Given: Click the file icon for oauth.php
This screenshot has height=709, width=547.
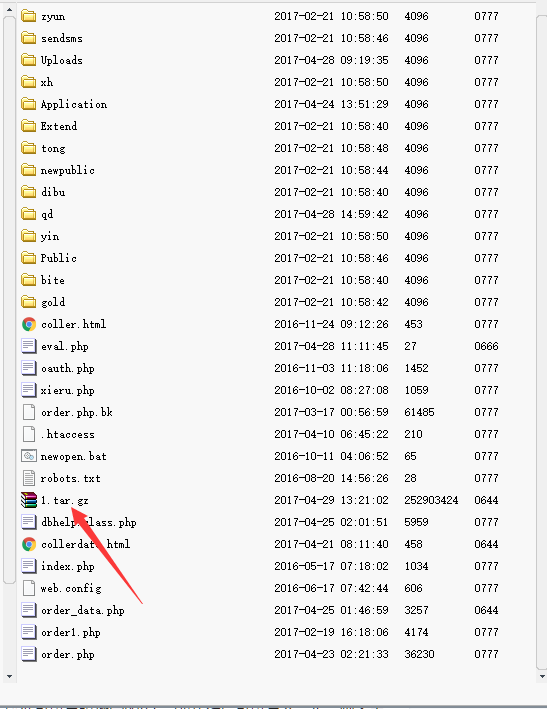Looking at the screenshot, I should point(29,368).
